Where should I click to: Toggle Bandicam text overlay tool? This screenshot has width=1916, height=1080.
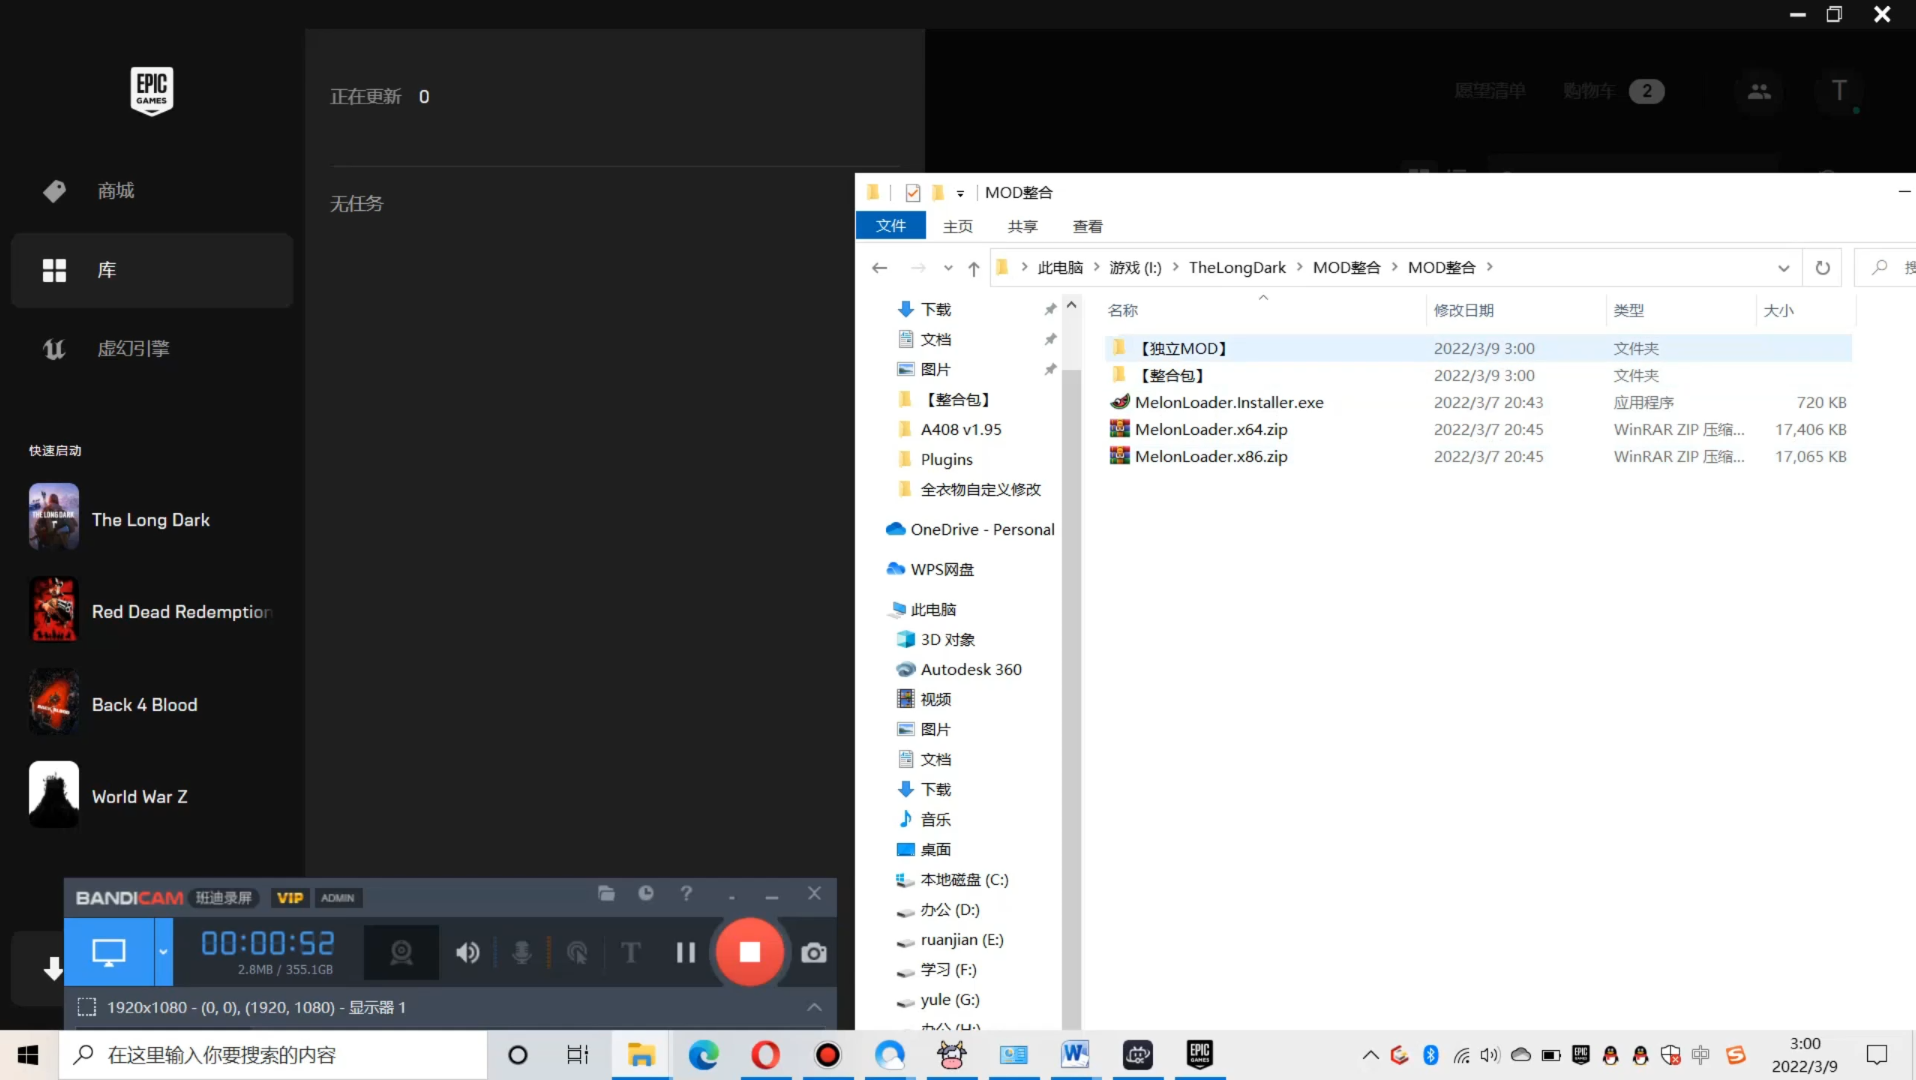click(631, 953)
